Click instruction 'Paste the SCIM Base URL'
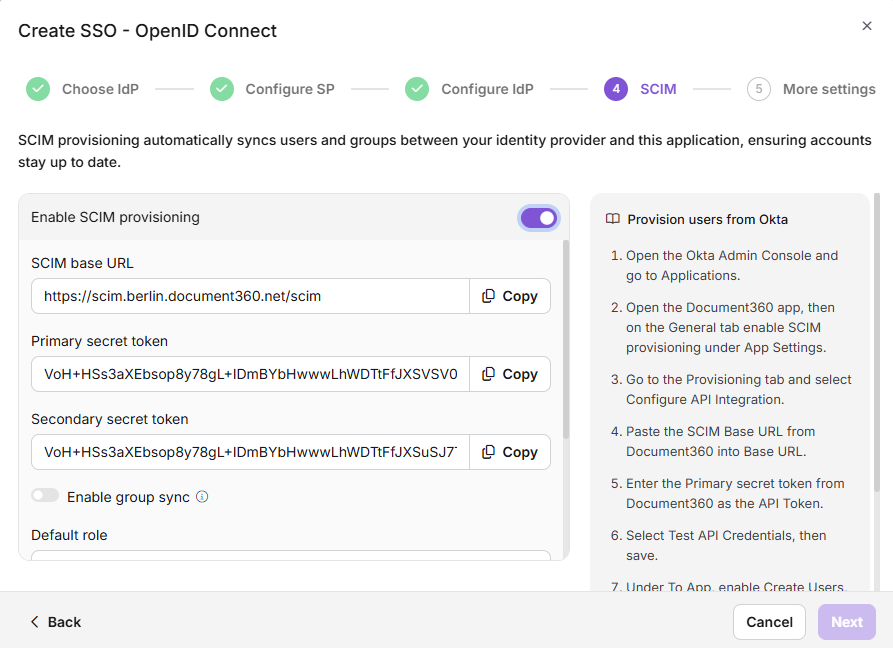The width and height of the screenshot is (893, 648). click(x=720, y=441)
